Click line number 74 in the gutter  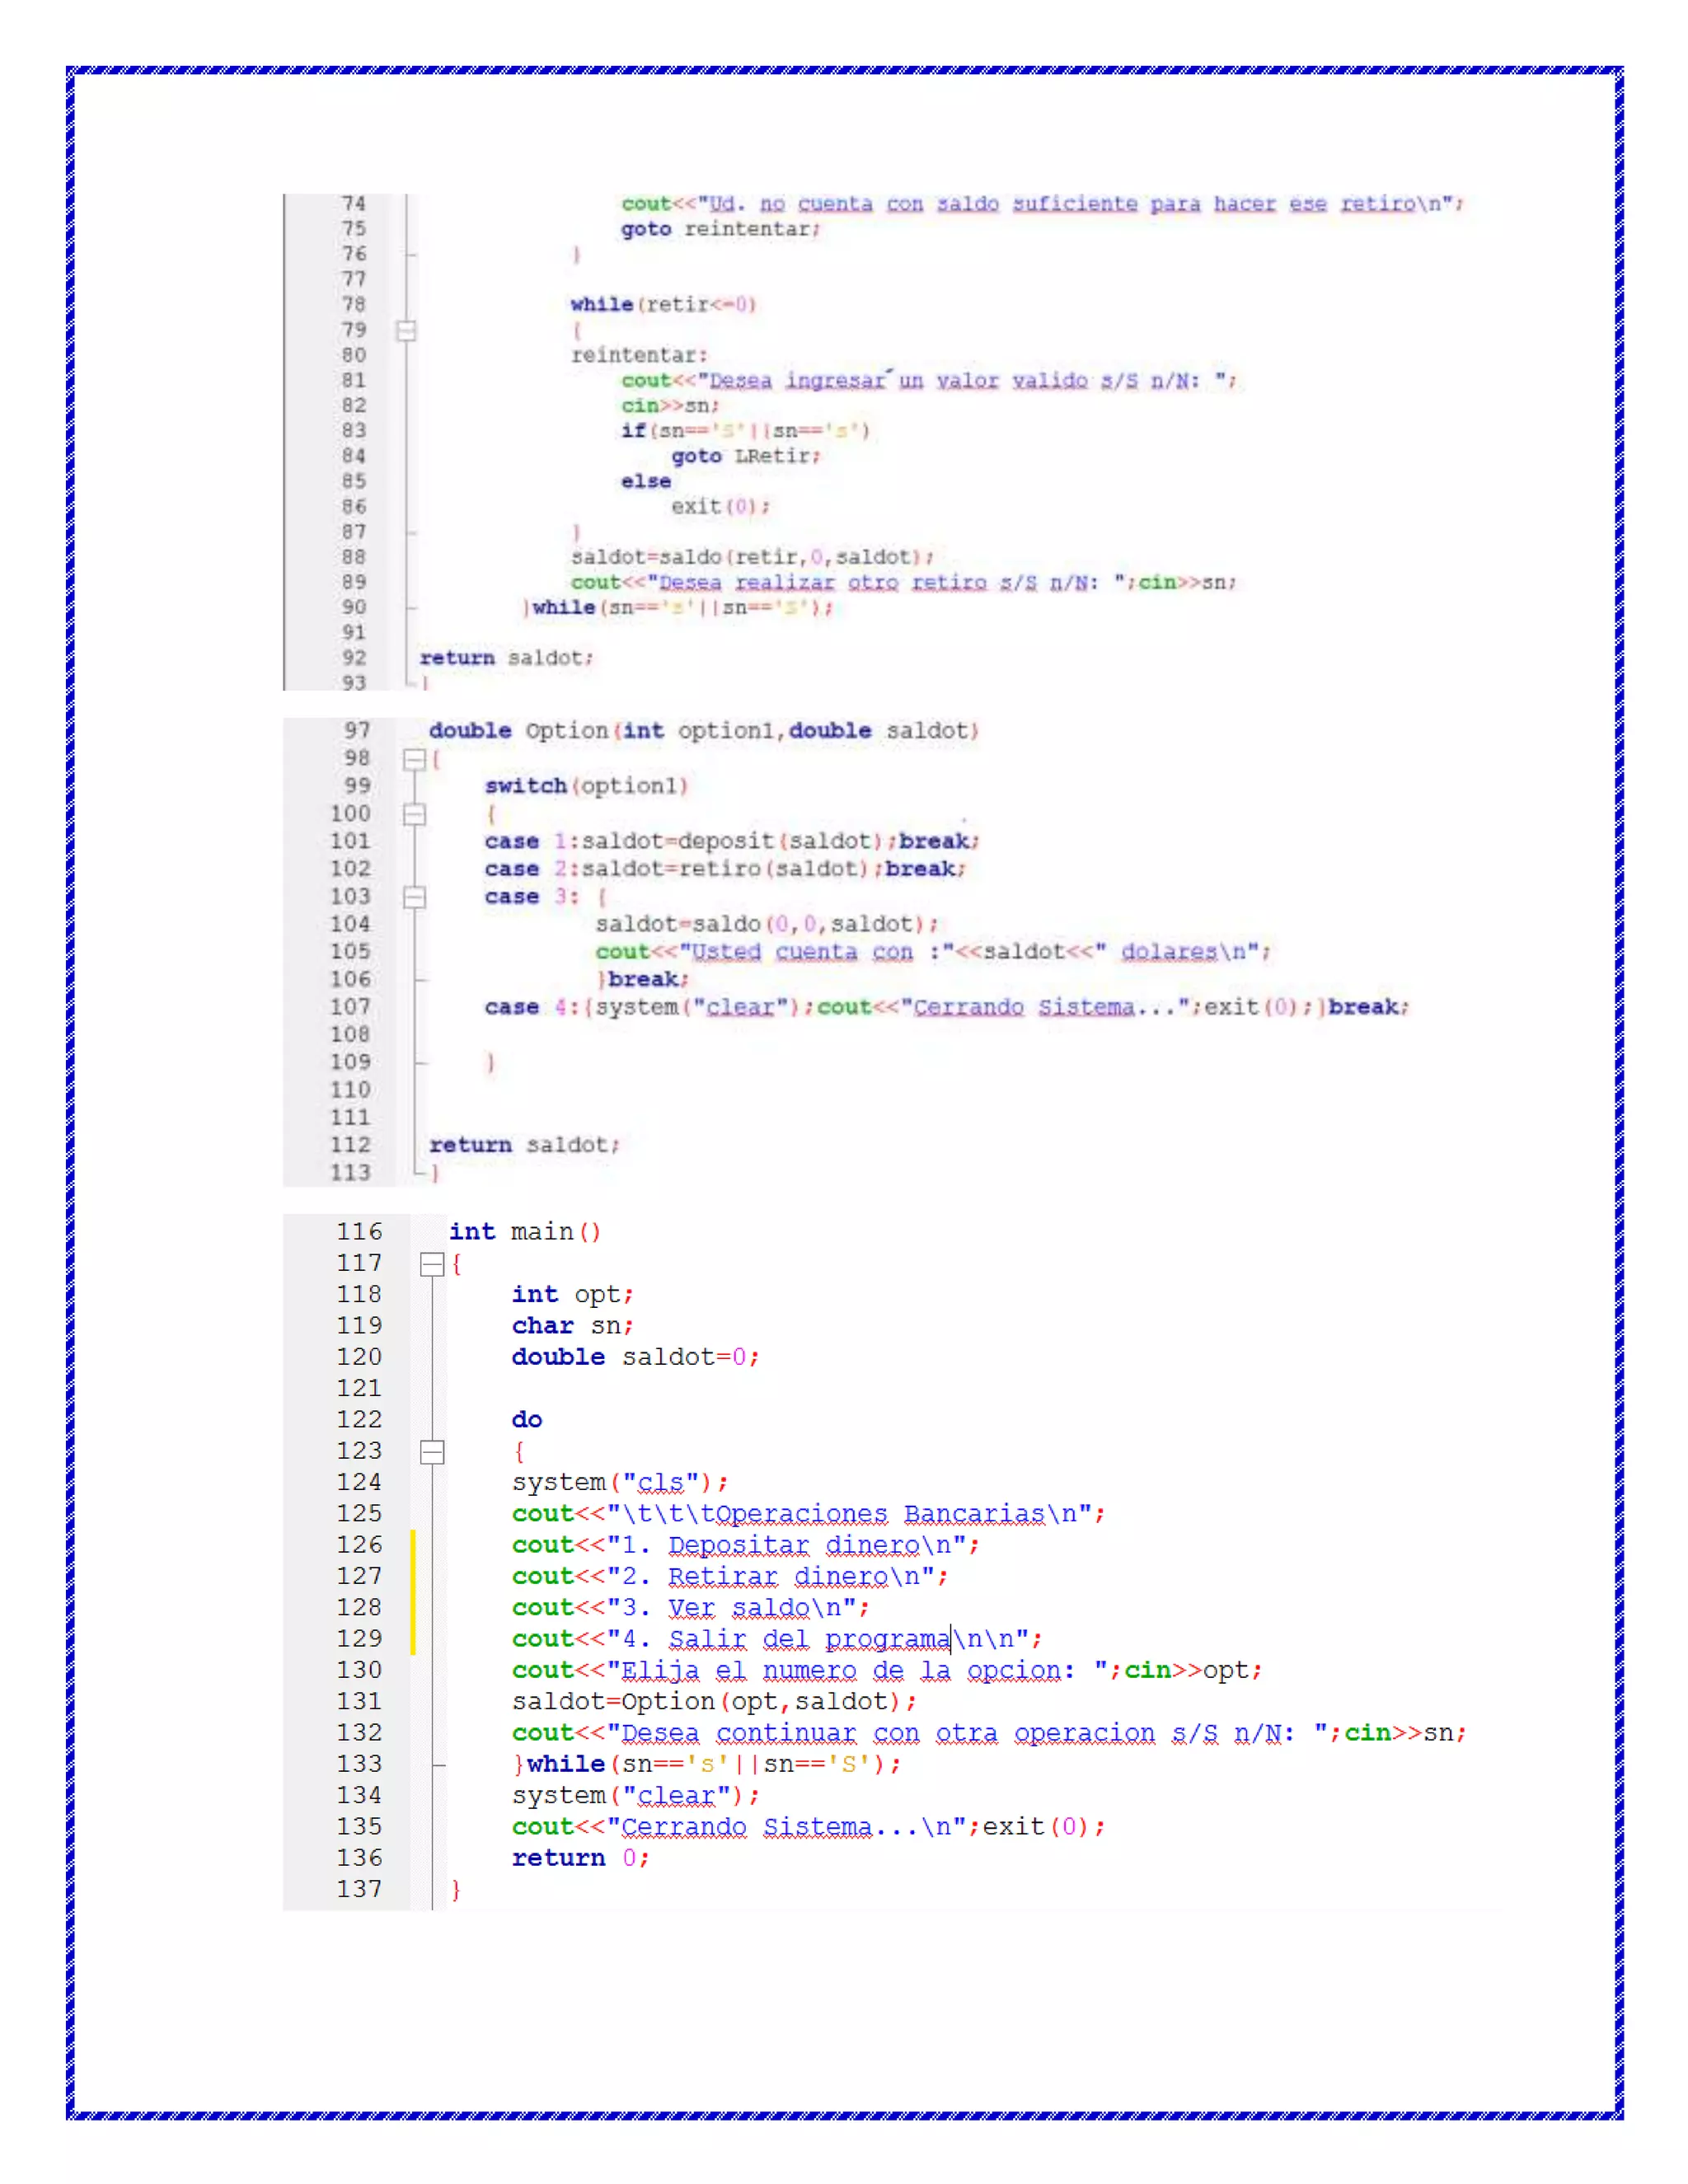coord(354,204)
